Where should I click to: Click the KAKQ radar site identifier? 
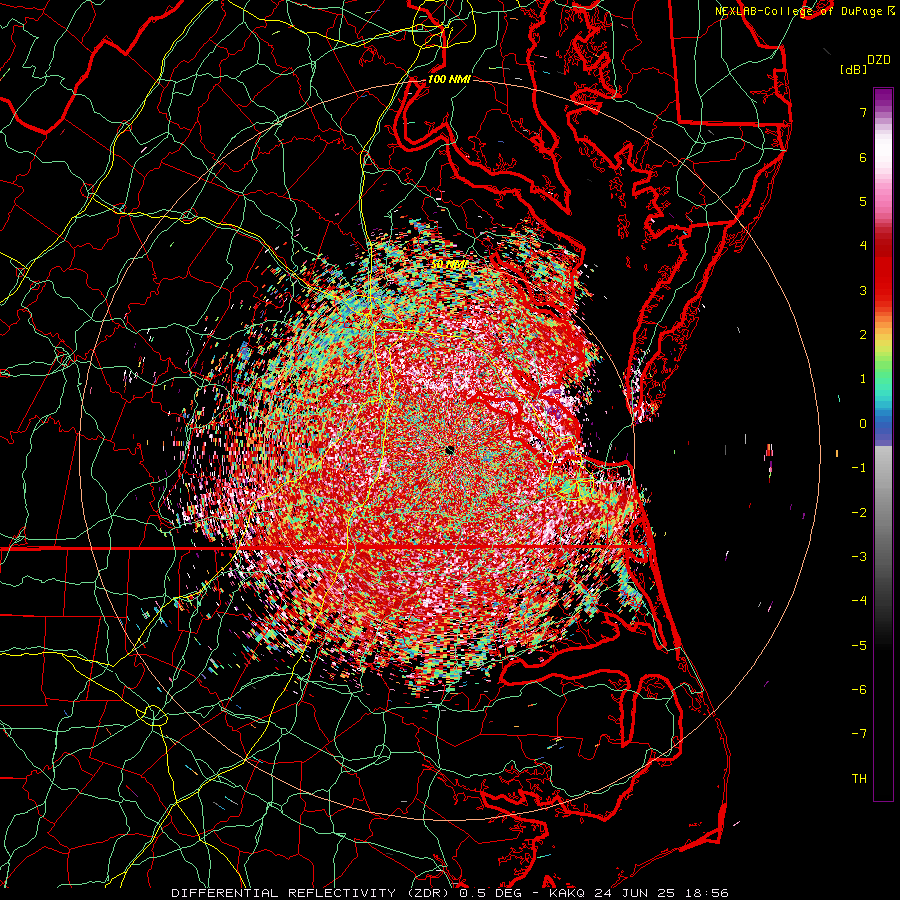pyautogui.click(x=567, y=893)
